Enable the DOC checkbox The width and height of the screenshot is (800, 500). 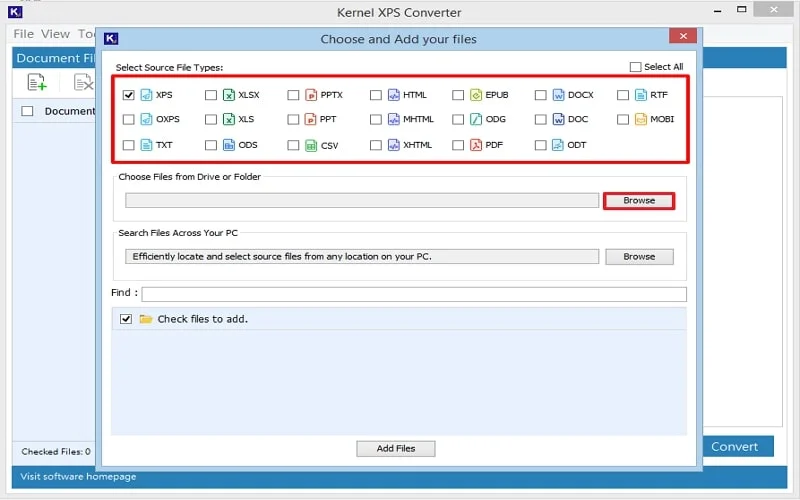coord(540,119)
